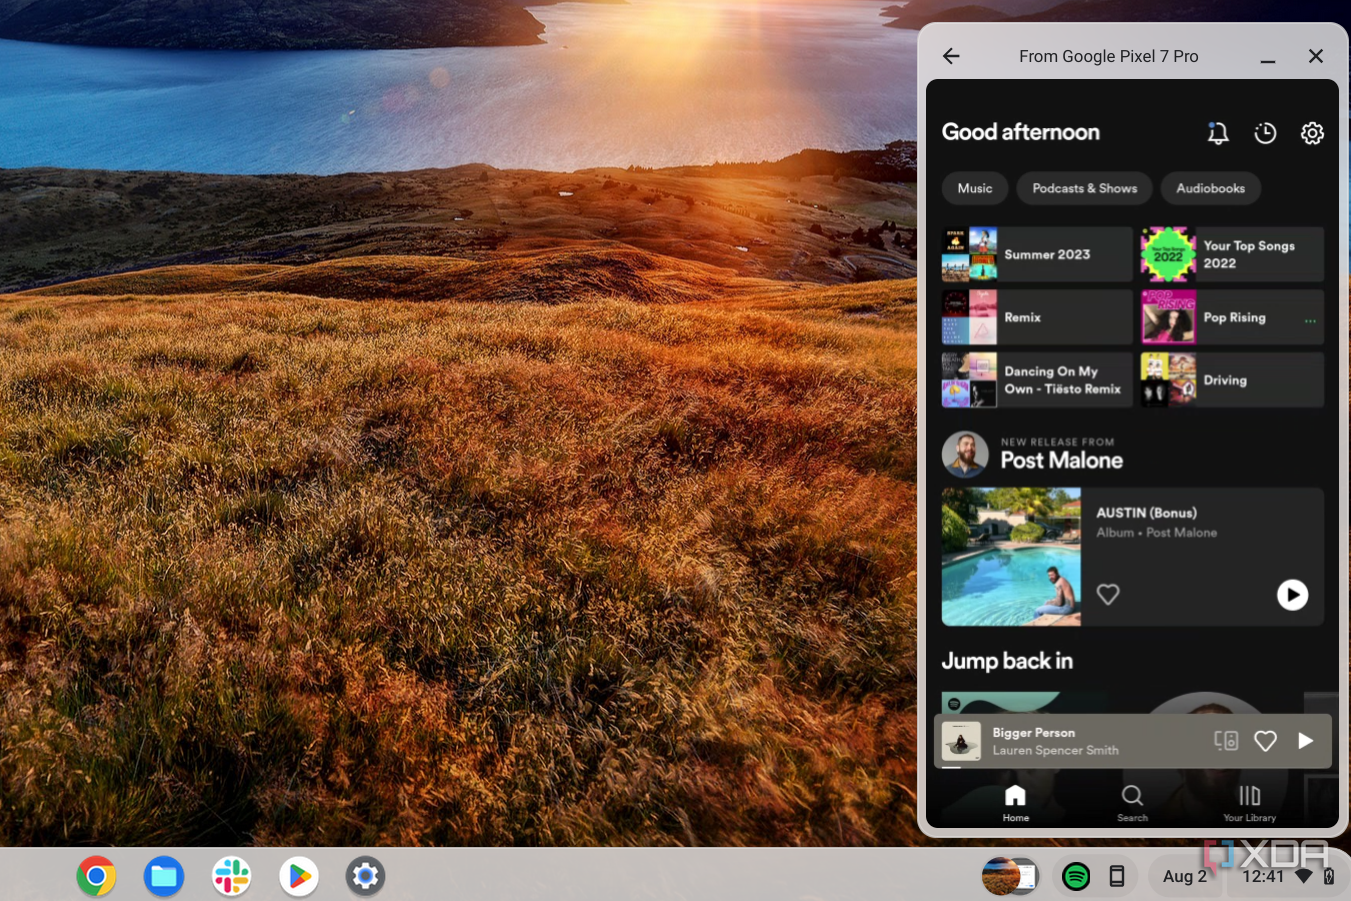Image resolution: width=1351 pixels, height=901 pixels.
Task: Open Spotify settings gear
Action: [1312, 133]
